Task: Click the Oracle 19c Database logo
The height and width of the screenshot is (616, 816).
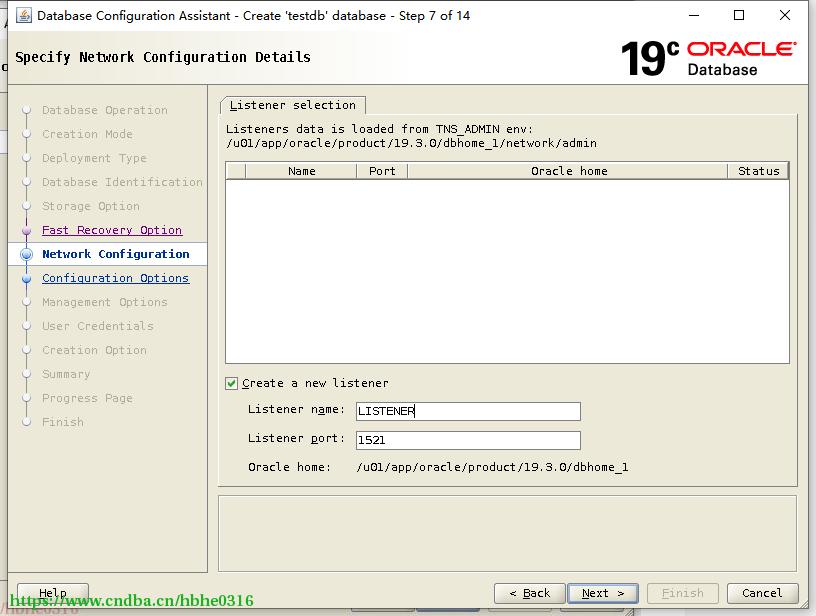Action: point(708,58)
